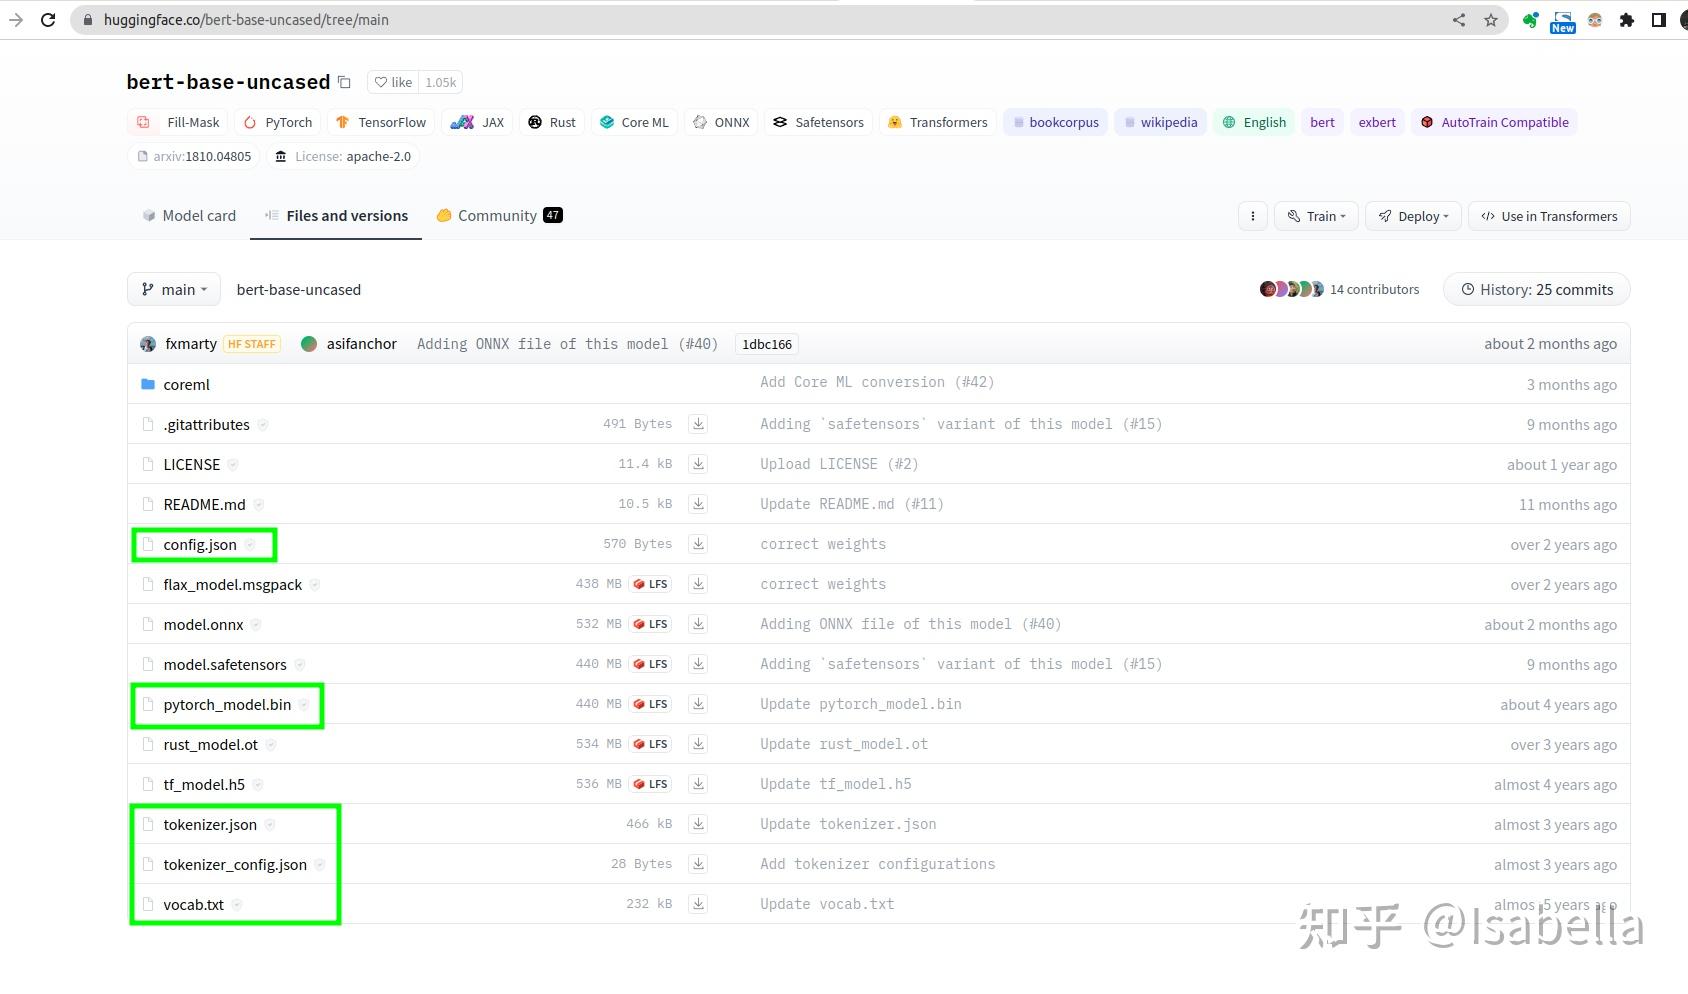Download the .gitattributes file

[x=698, y=424]
